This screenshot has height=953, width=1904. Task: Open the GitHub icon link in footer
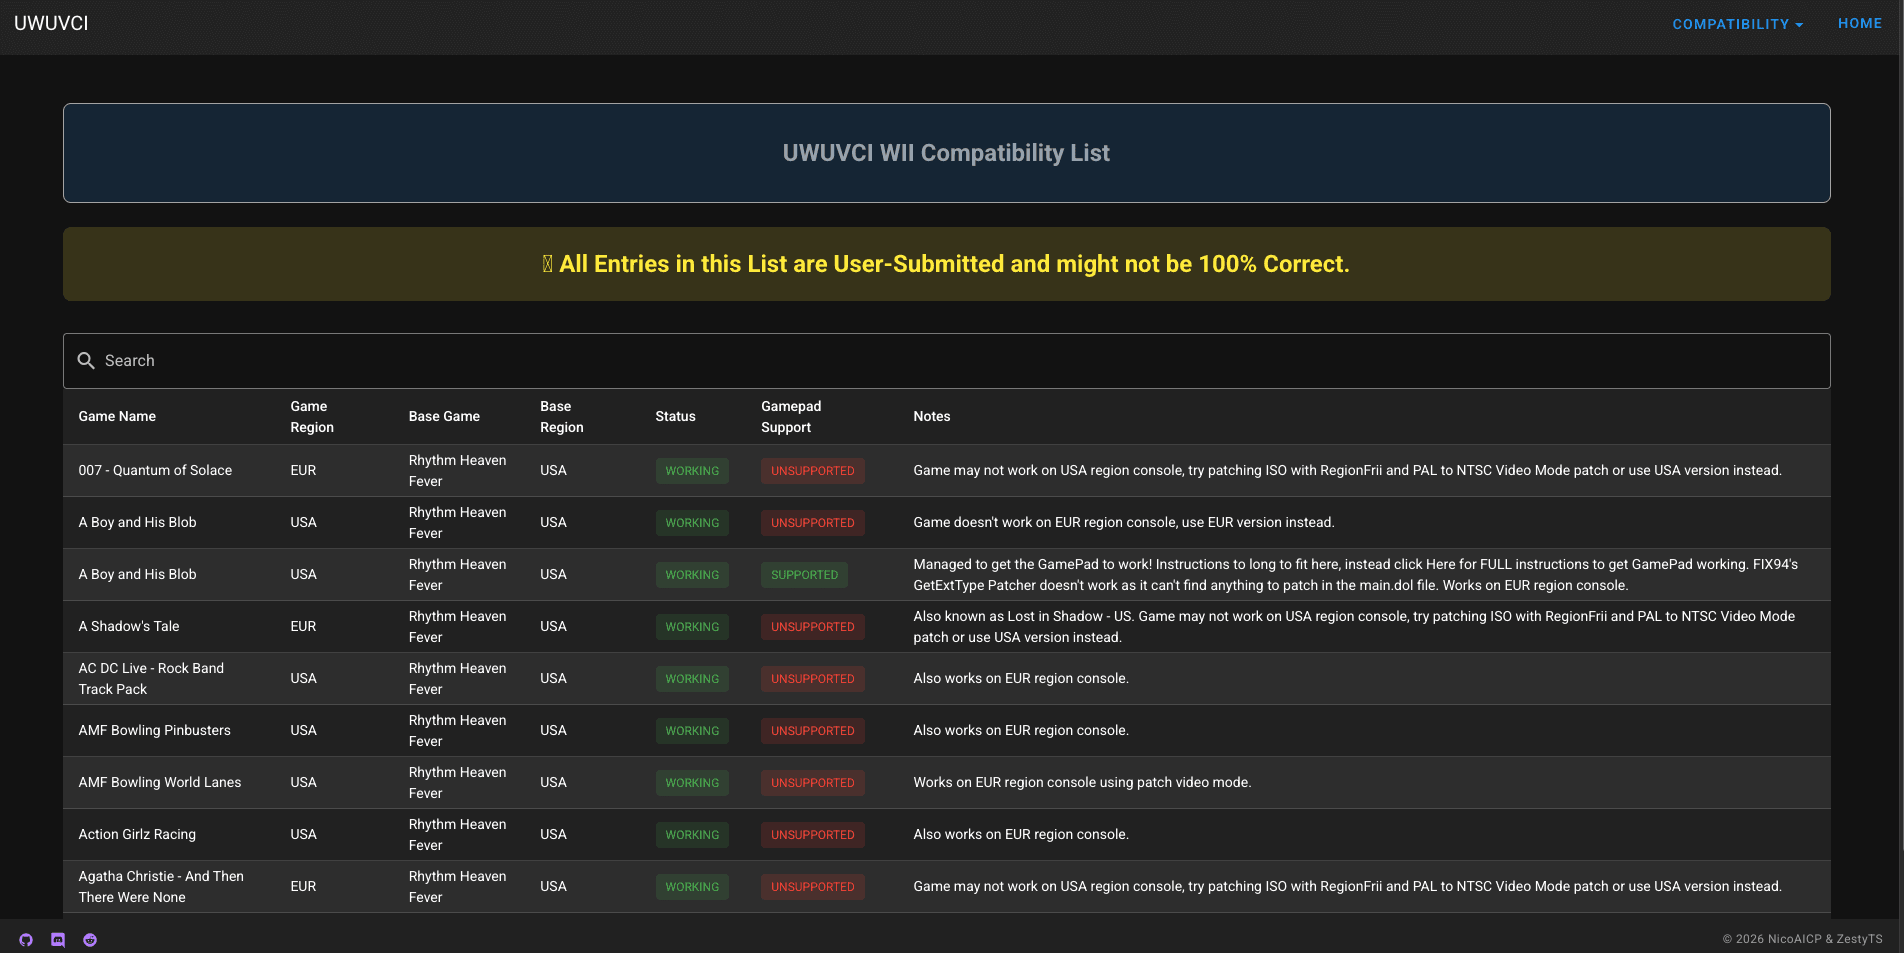coord(26,940)
